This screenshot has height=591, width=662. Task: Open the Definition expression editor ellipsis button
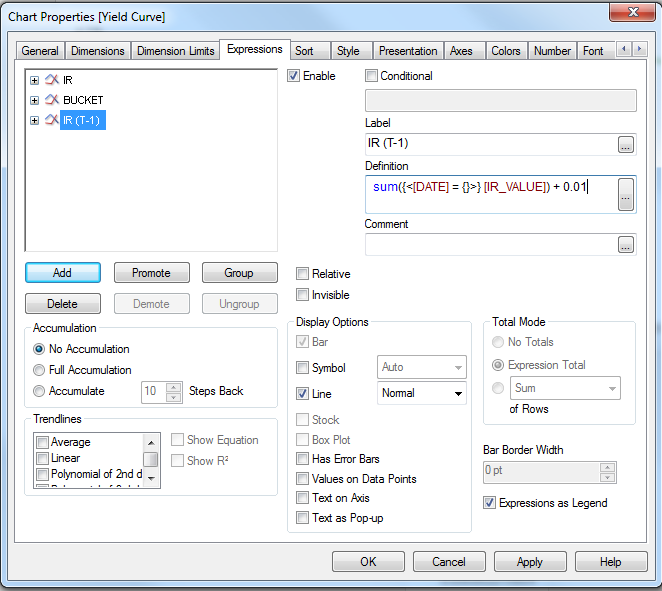[x=626, y=194]
